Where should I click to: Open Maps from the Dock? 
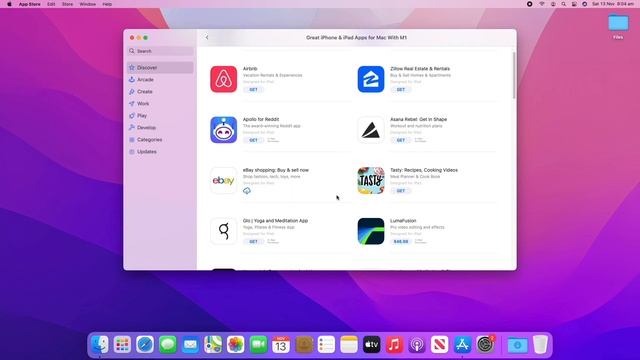point(213,345)
